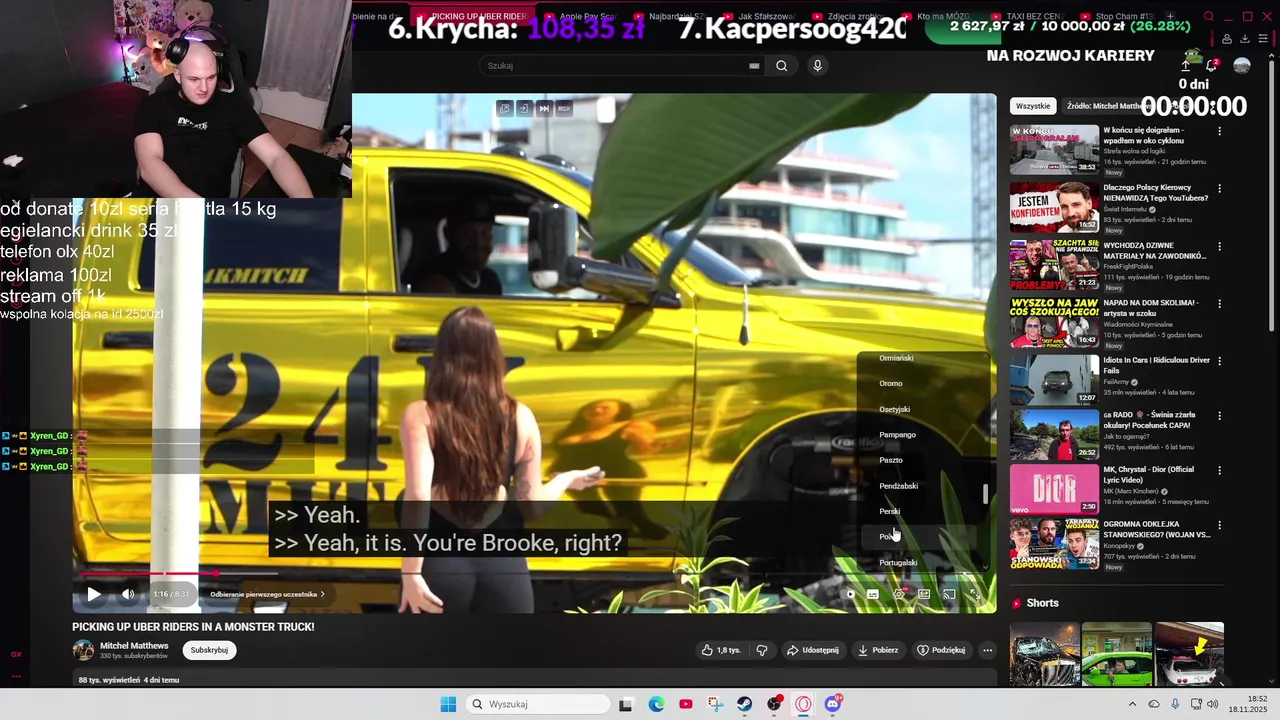This screenshot has width=1280, height=720.
Task: Open options menu for 'Idiots In Cars'
Action: (1219, 361)
